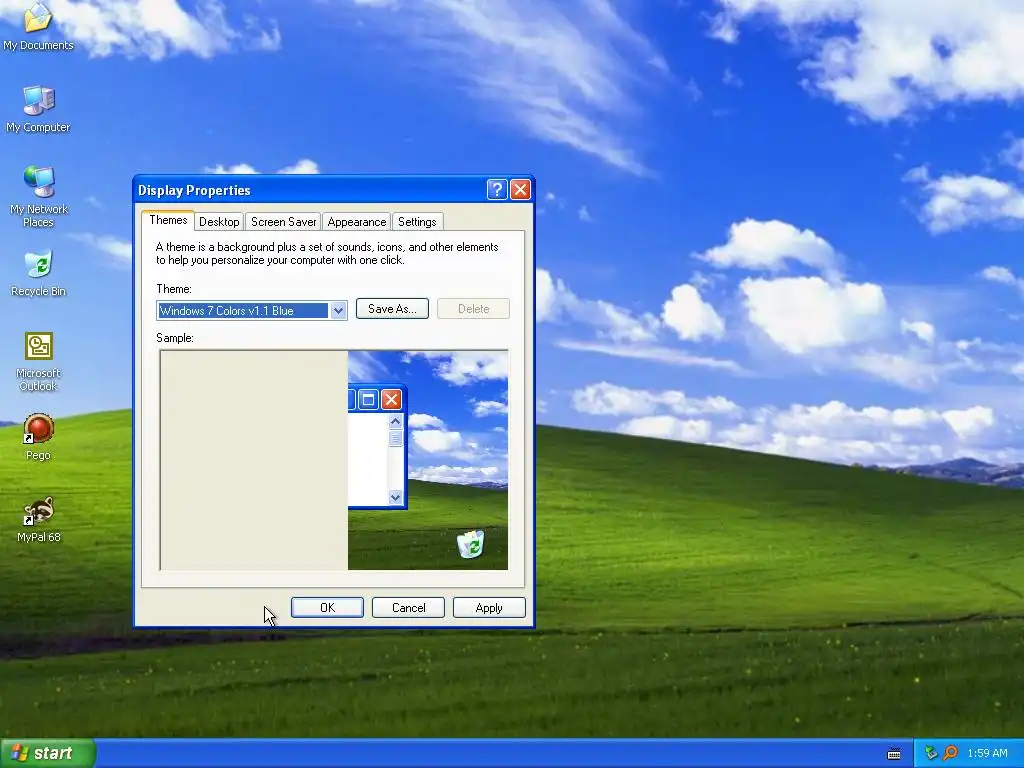Viewport: 1024px width, 768px height.
Task: Click the keyboard icon in the taskbar
Action: [894, 754]
